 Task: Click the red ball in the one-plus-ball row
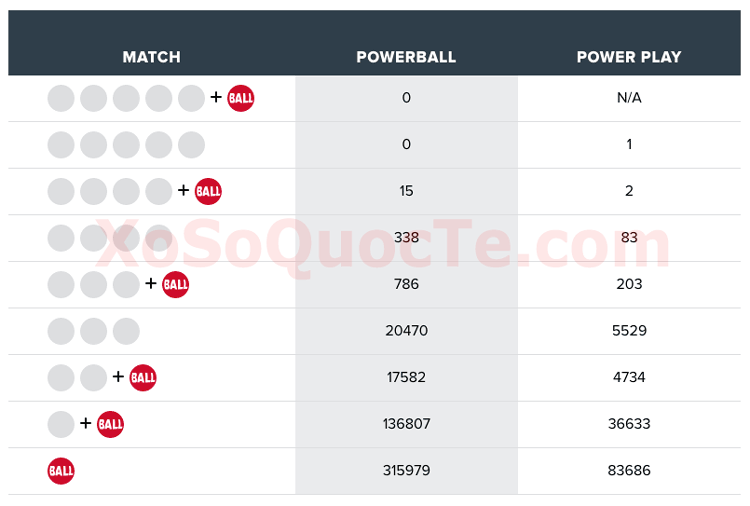tap(110, 424)
